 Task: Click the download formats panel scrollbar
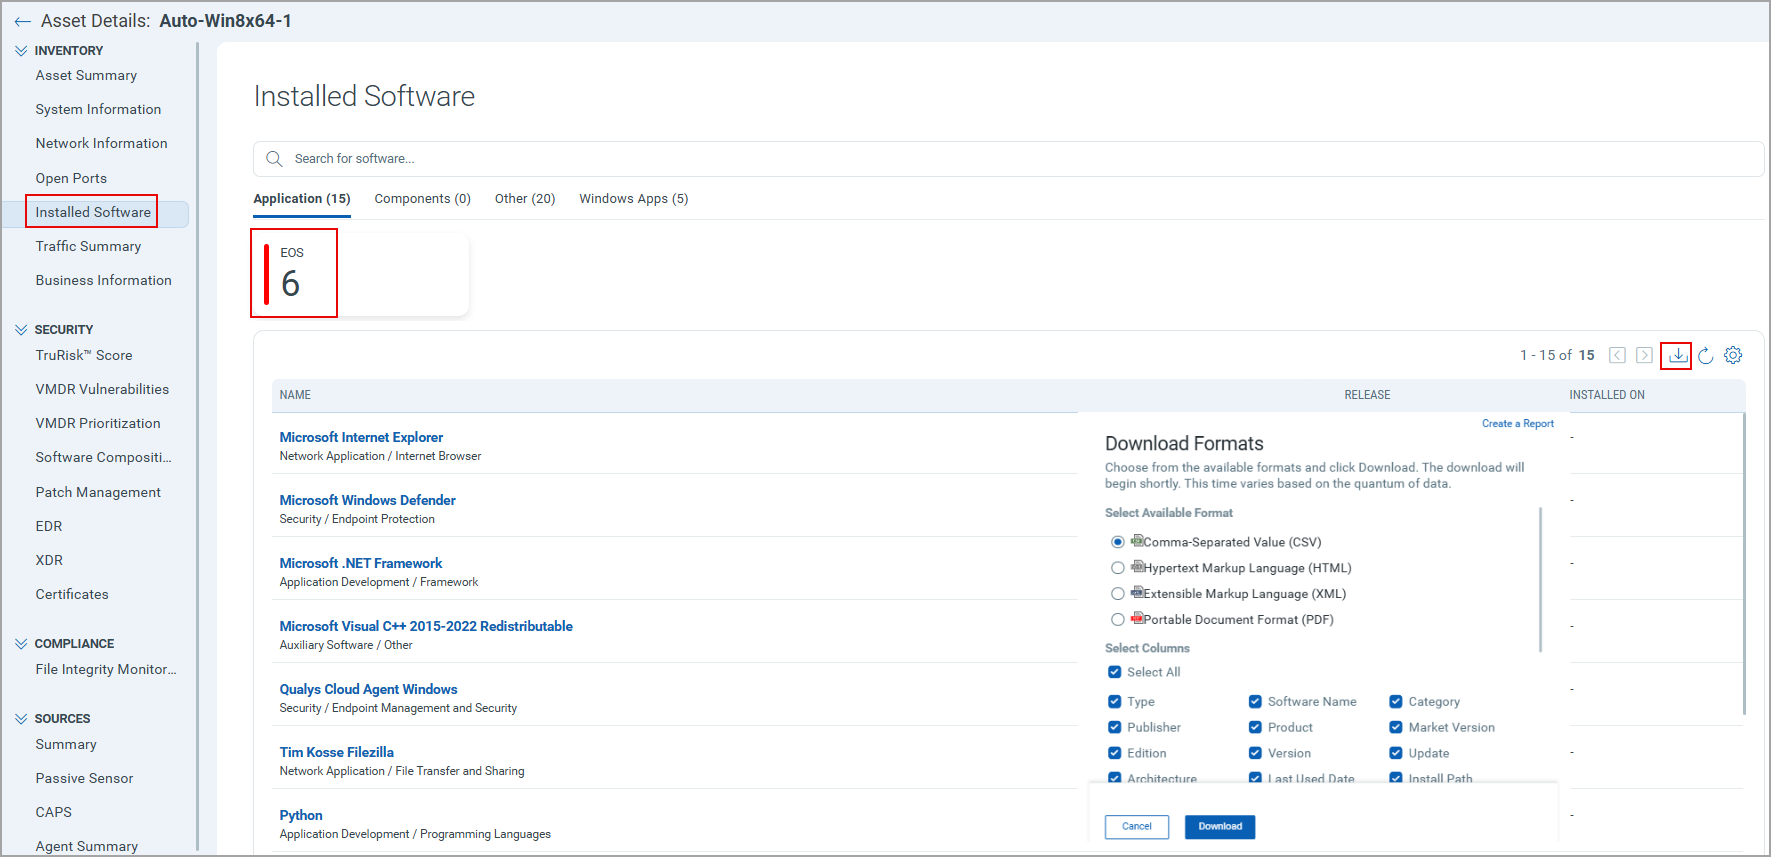(x=1541, y=580)
